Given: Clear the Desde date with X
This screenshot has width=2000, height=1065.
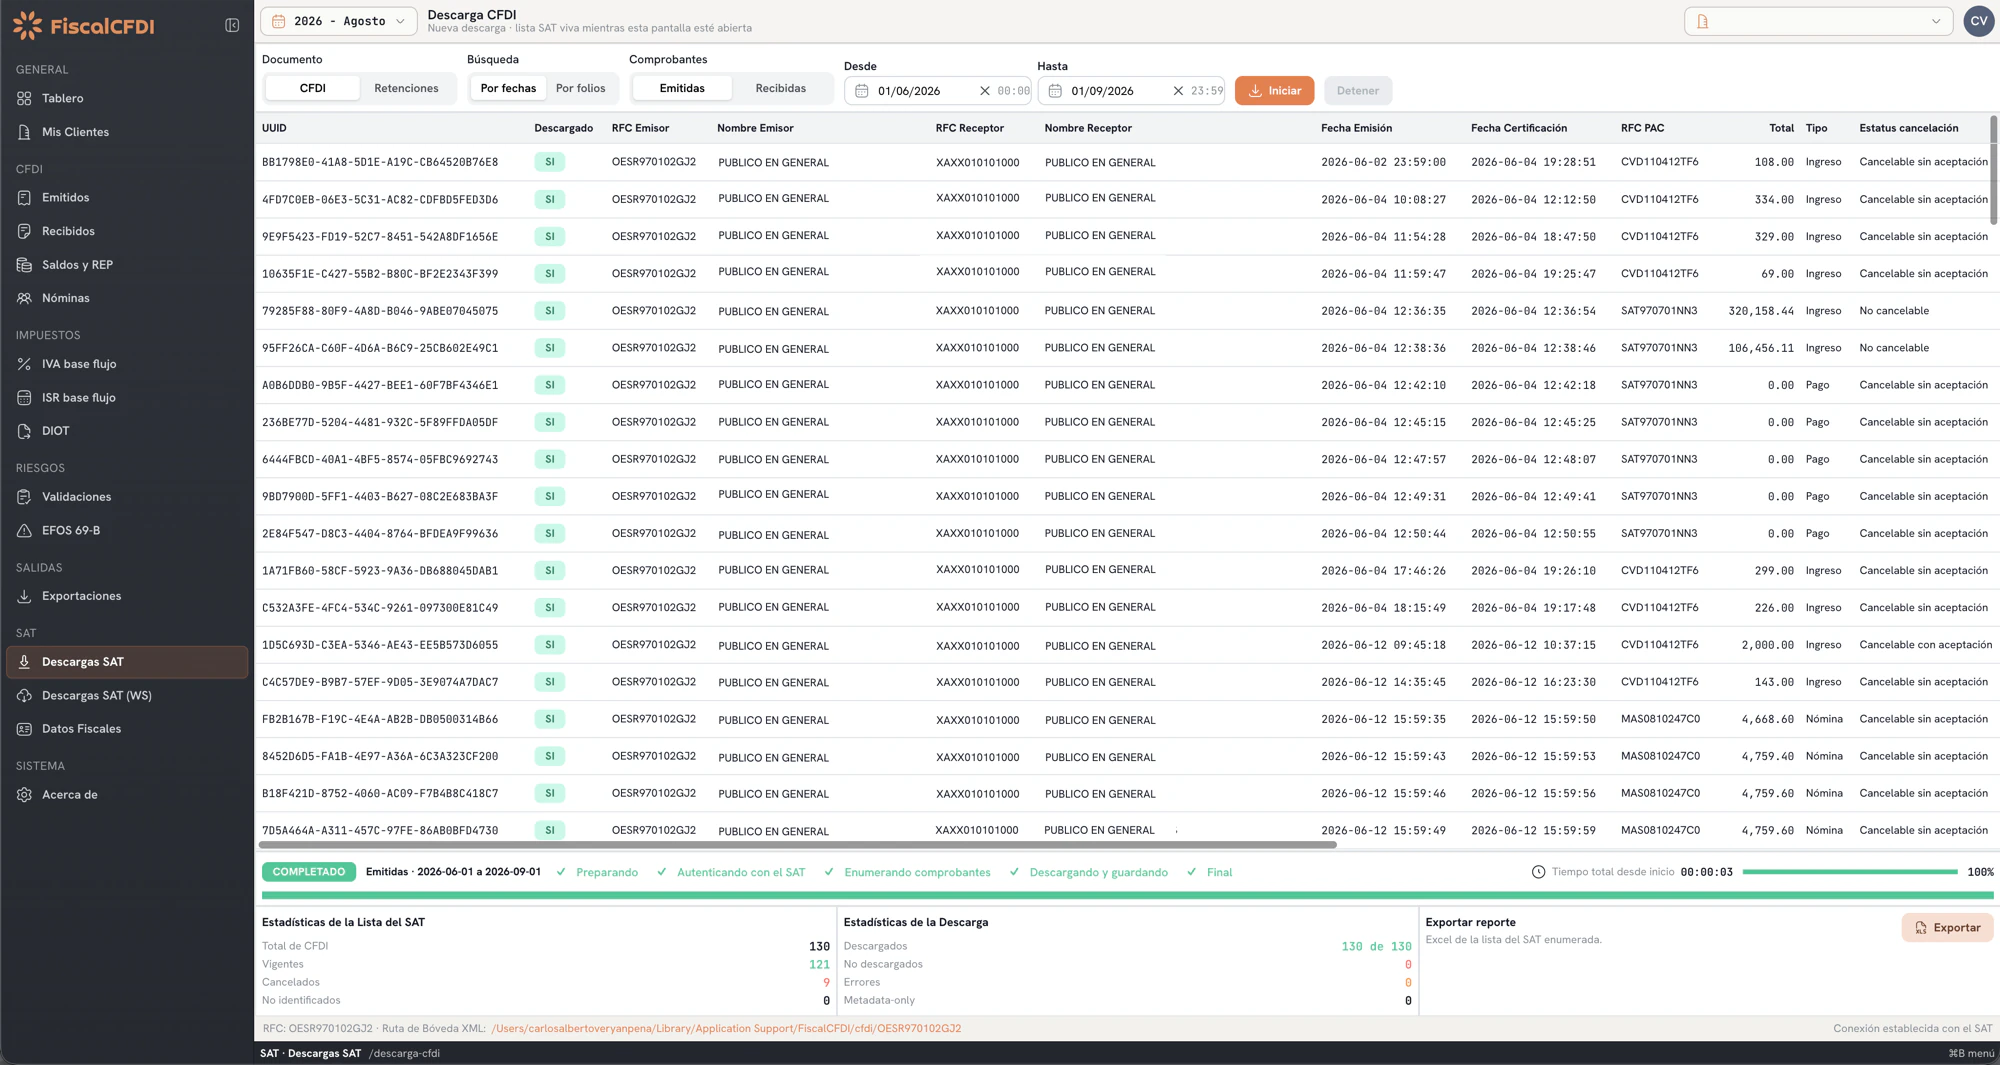Looking at the screenshot, I should point(984,91).
